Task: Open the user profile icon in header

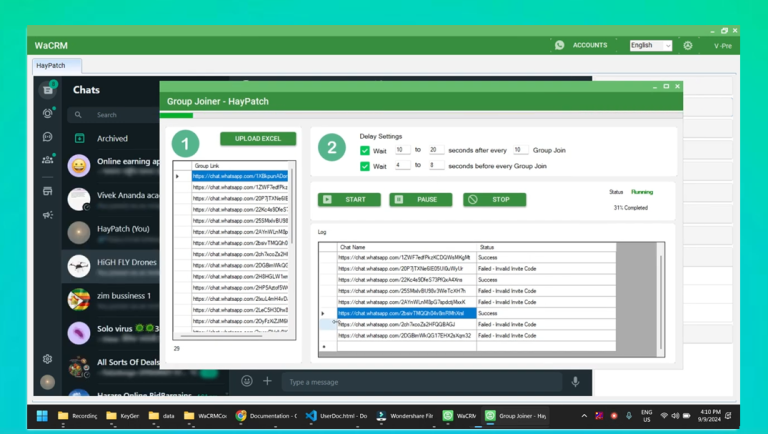Action: click(688, 45)
